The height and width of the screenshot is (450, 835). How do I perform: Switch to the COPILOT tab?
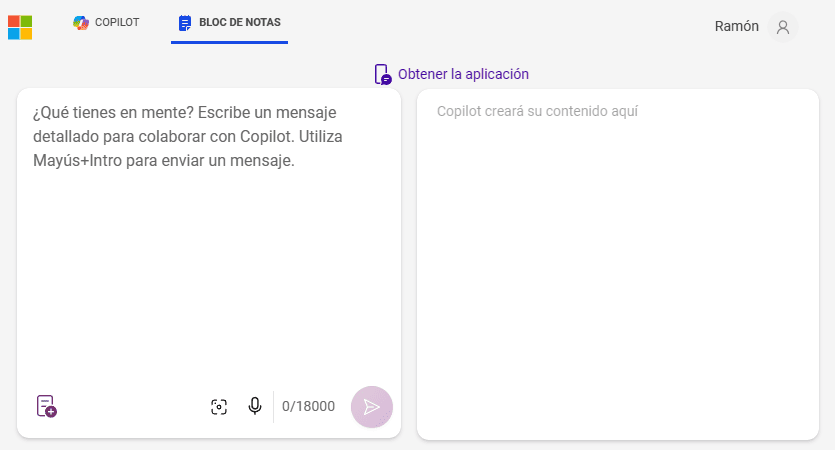[x=107, y=22]
